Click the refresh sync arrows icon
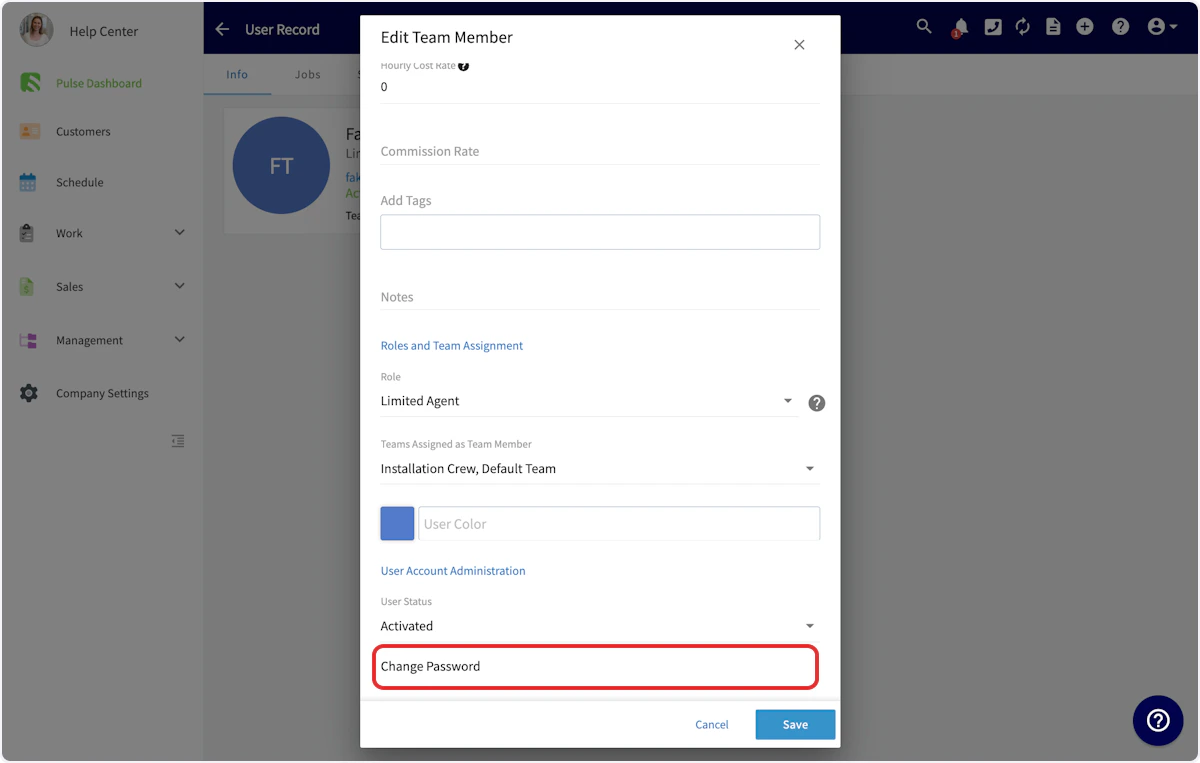This screenshot has width=1200, height=763. point(1022,27)
